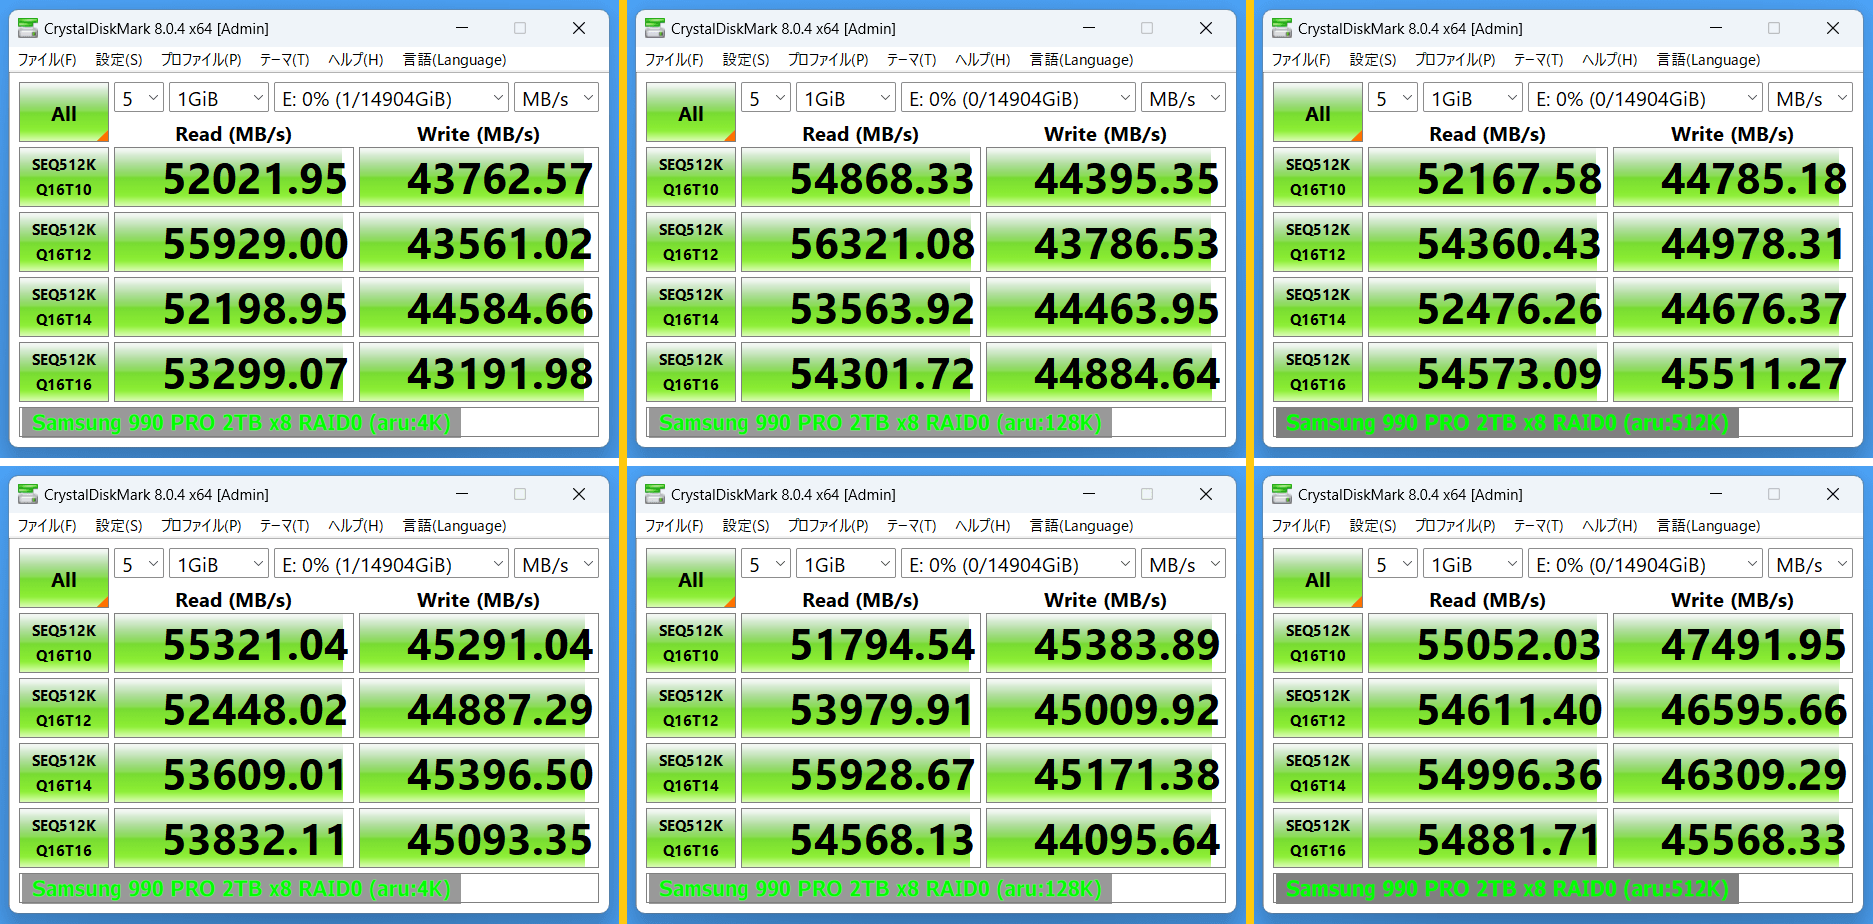
Task: Click CrystalDiskMark title icon in top aru:512K window
Action: [1282, 28]
